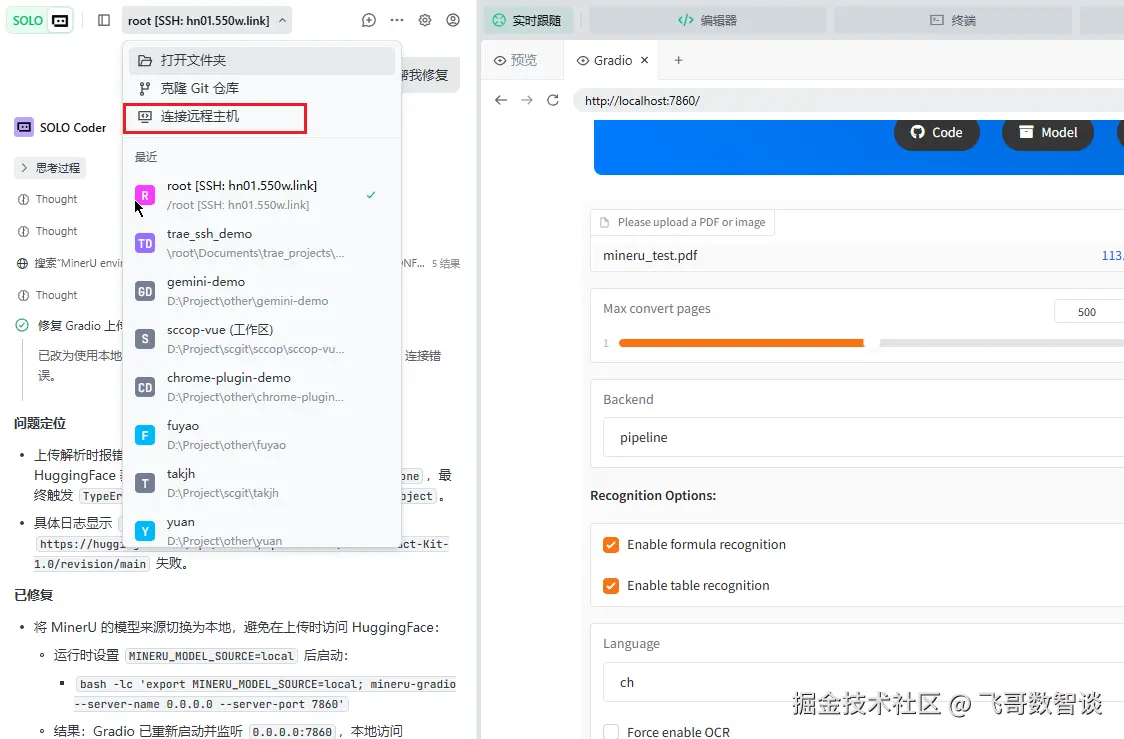Open recent project gemini-demo
The image size is (1124, 739).
[262, 291]
